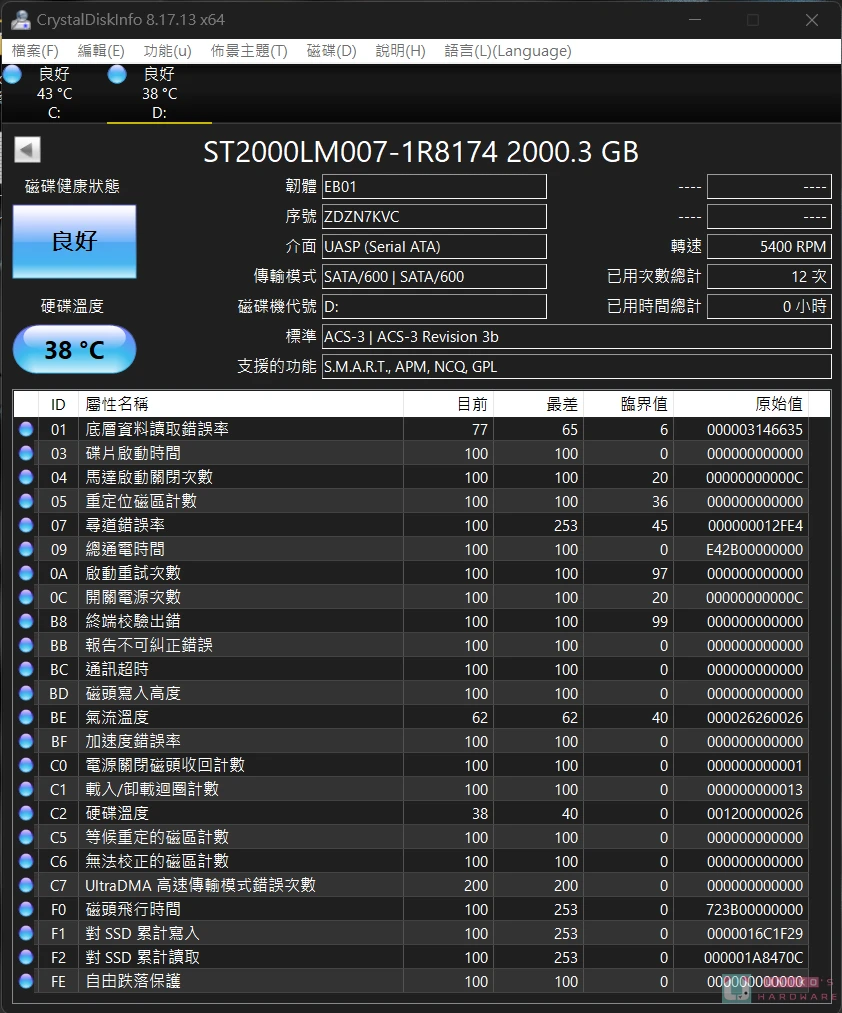The height and width of the screenshot is (1013, 842).
Task: Open the 磁碟(D) menu
Action: point(332,51)
